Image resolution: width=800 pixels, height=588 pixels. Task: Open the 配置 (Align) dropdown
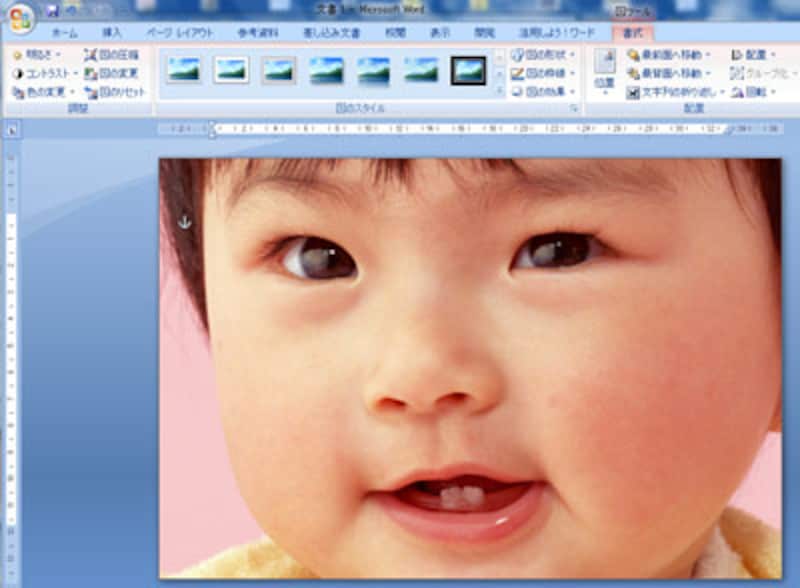tap(753, 54)
